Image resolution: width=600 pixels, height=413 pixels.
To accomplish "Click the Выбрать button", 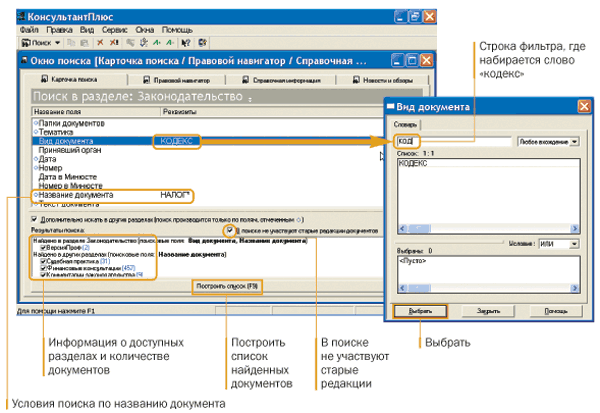I will point(420,311).
